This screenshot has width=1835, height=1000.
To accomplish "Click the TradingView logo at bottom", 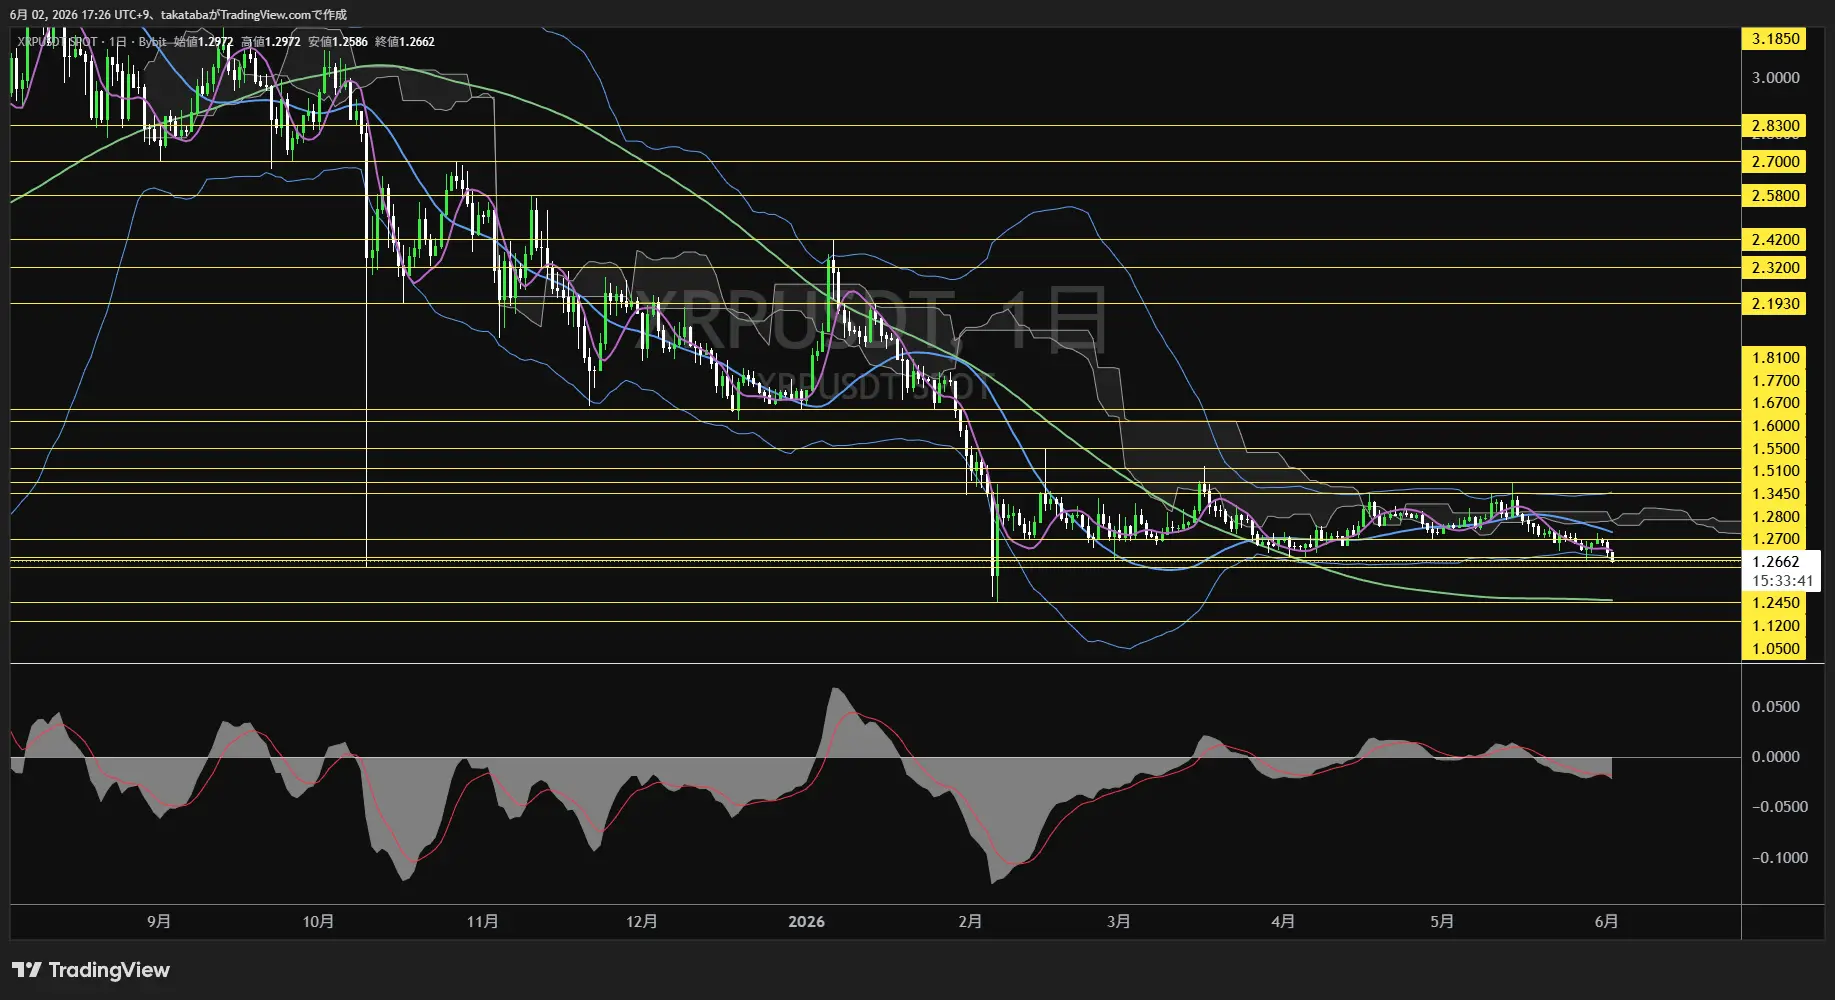I will (x=91, y=970).
